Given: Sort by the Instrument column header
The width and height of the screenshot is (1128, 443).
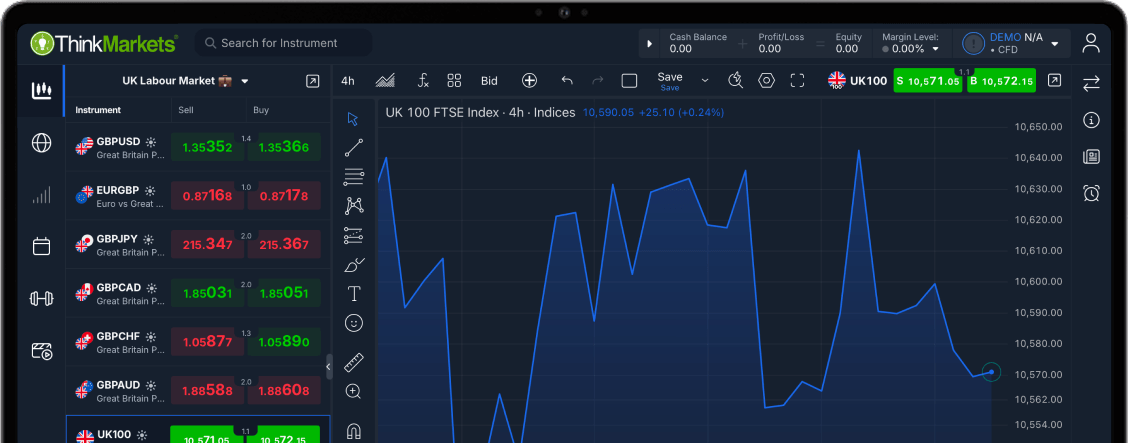Looking at the screenshot, I should coord(98,110).
